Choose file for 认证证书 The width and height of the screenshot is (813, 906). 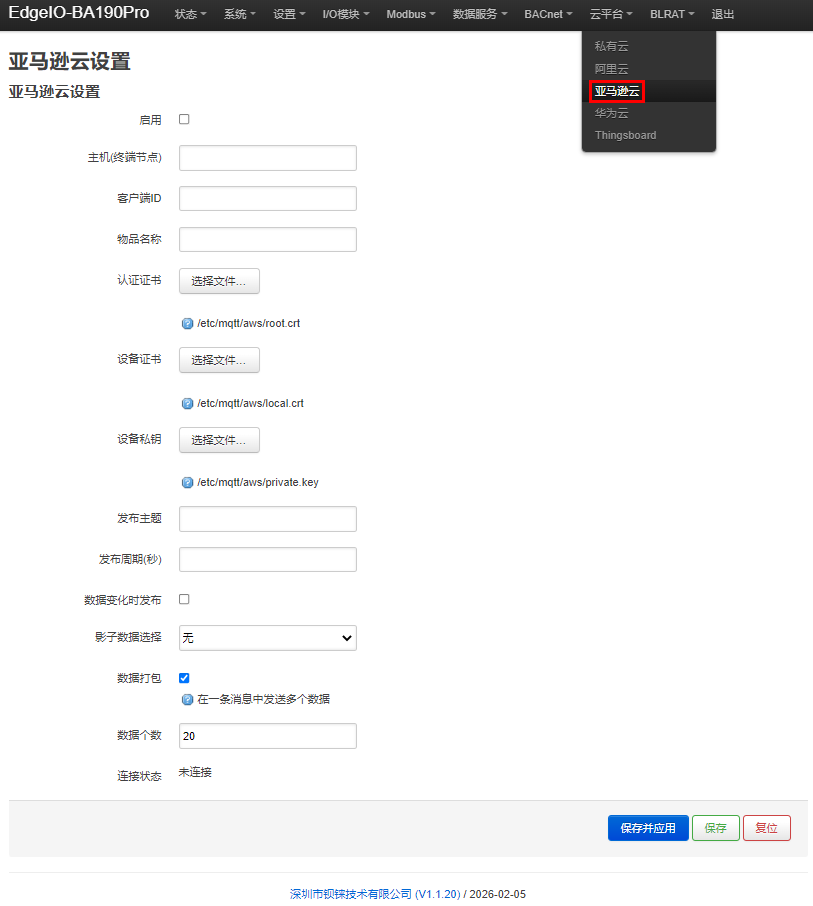pyautogui.click(x=219, y=281)
